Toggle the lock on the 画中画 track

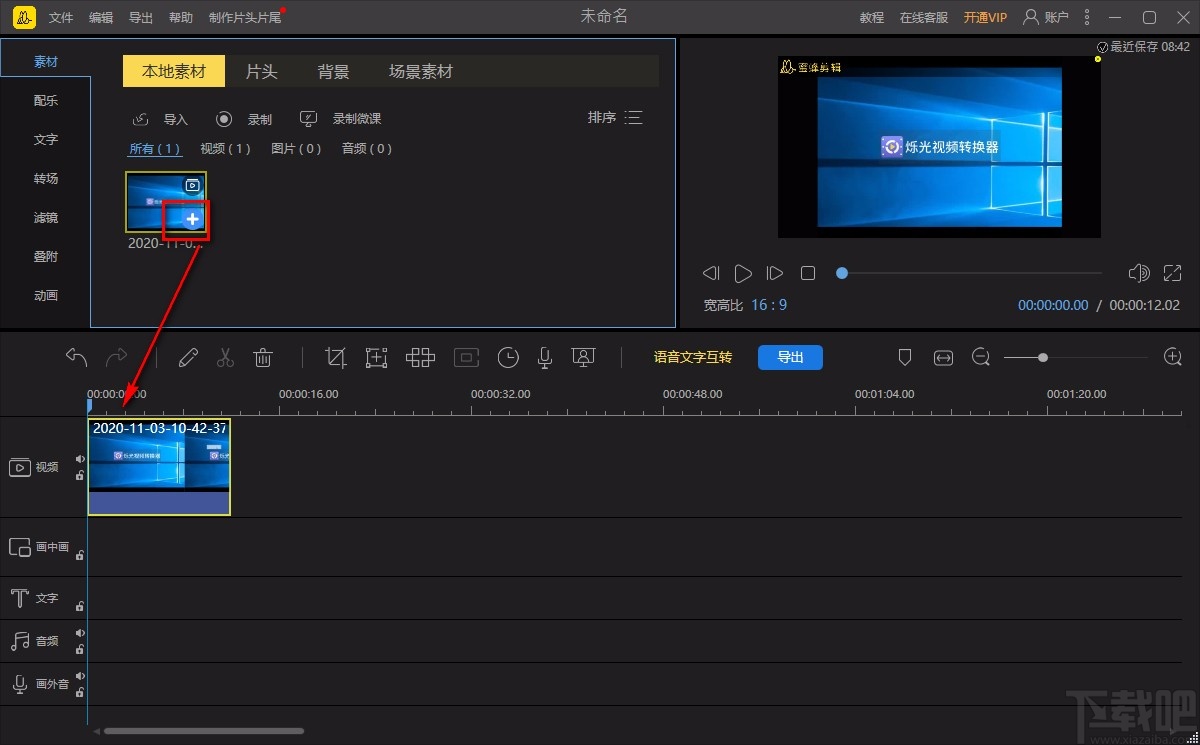[x=80, y=554]
